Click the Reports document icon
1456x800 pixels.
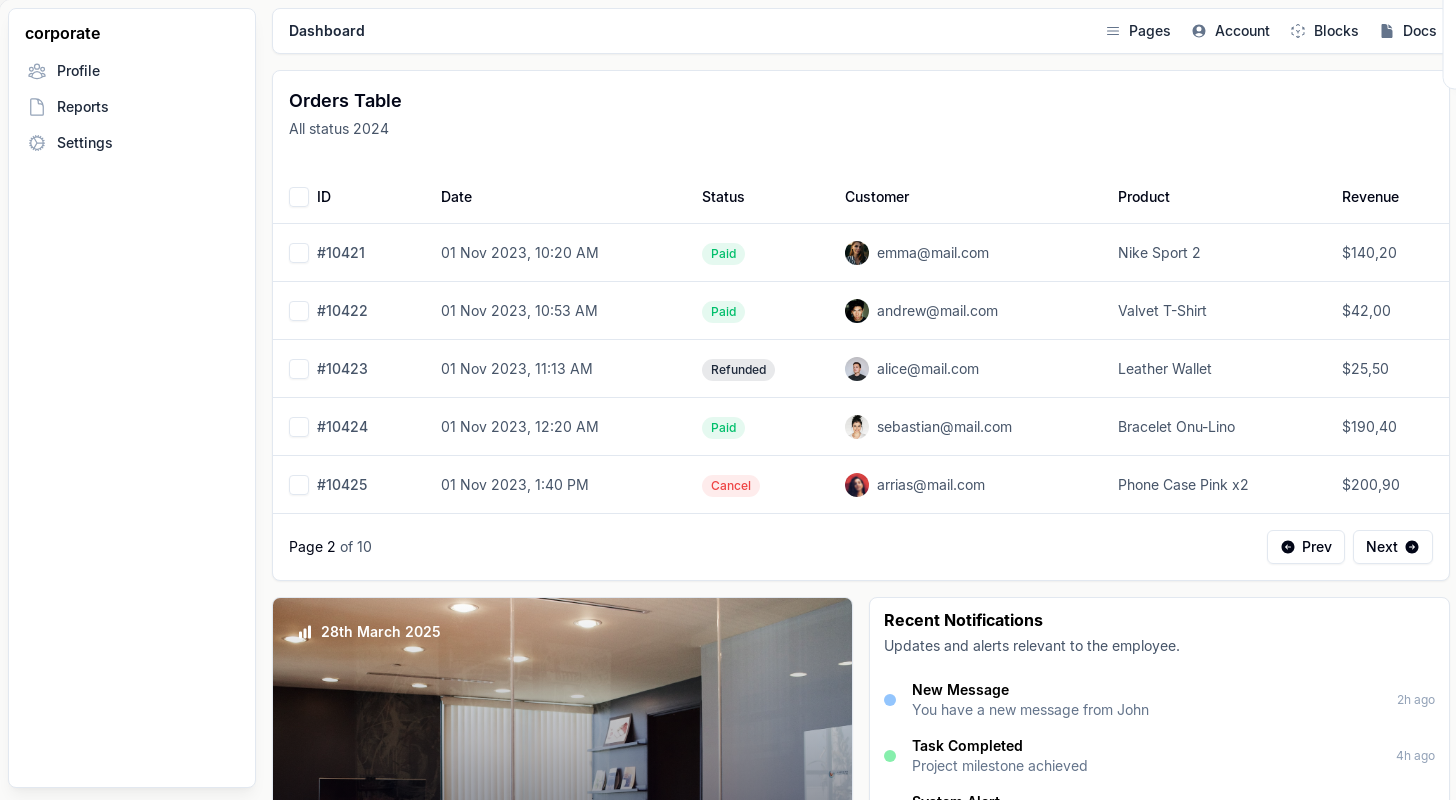[37, 107]
